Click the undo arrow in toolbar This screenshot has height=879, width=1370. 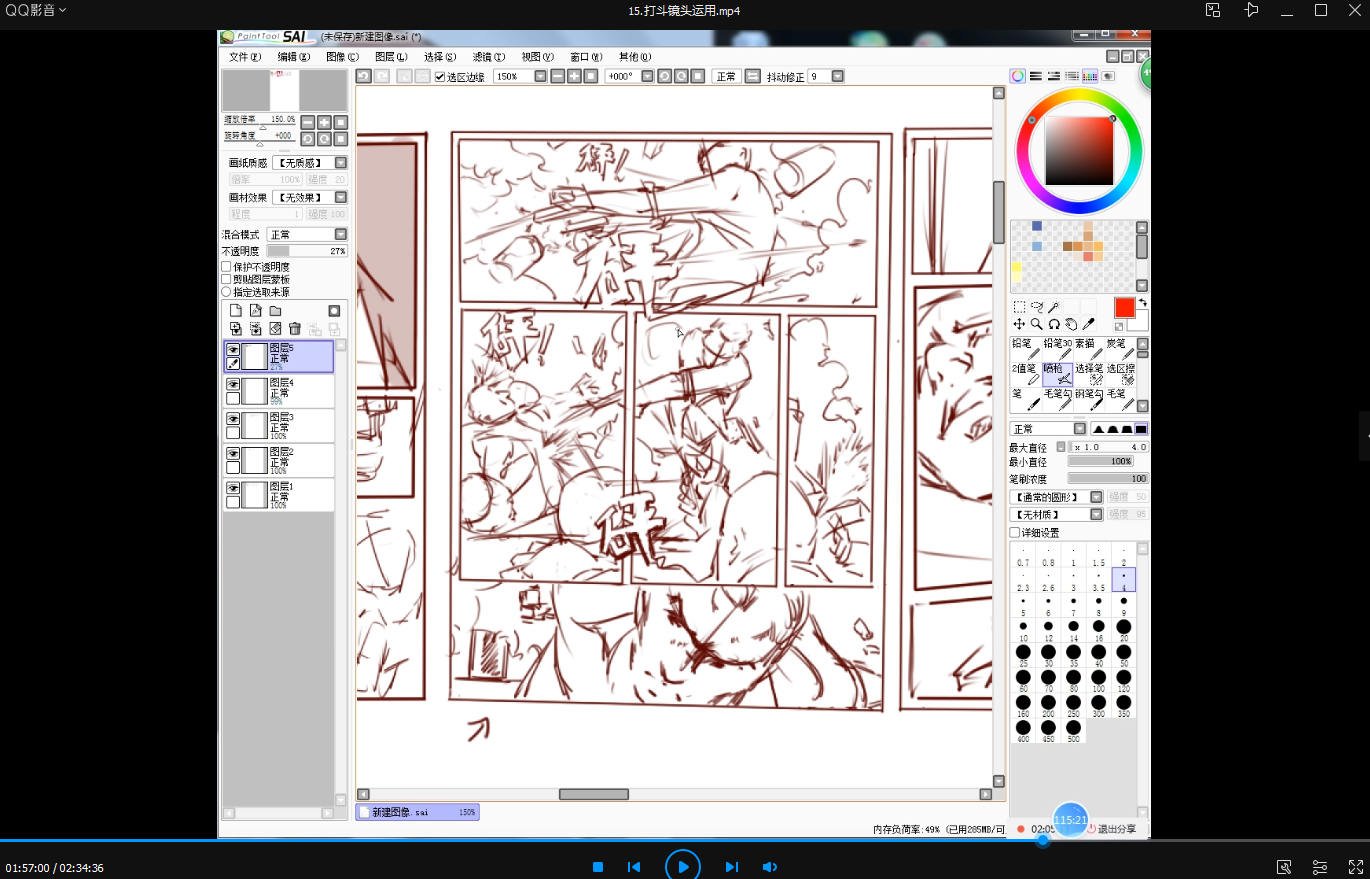(x=364, y=76)
